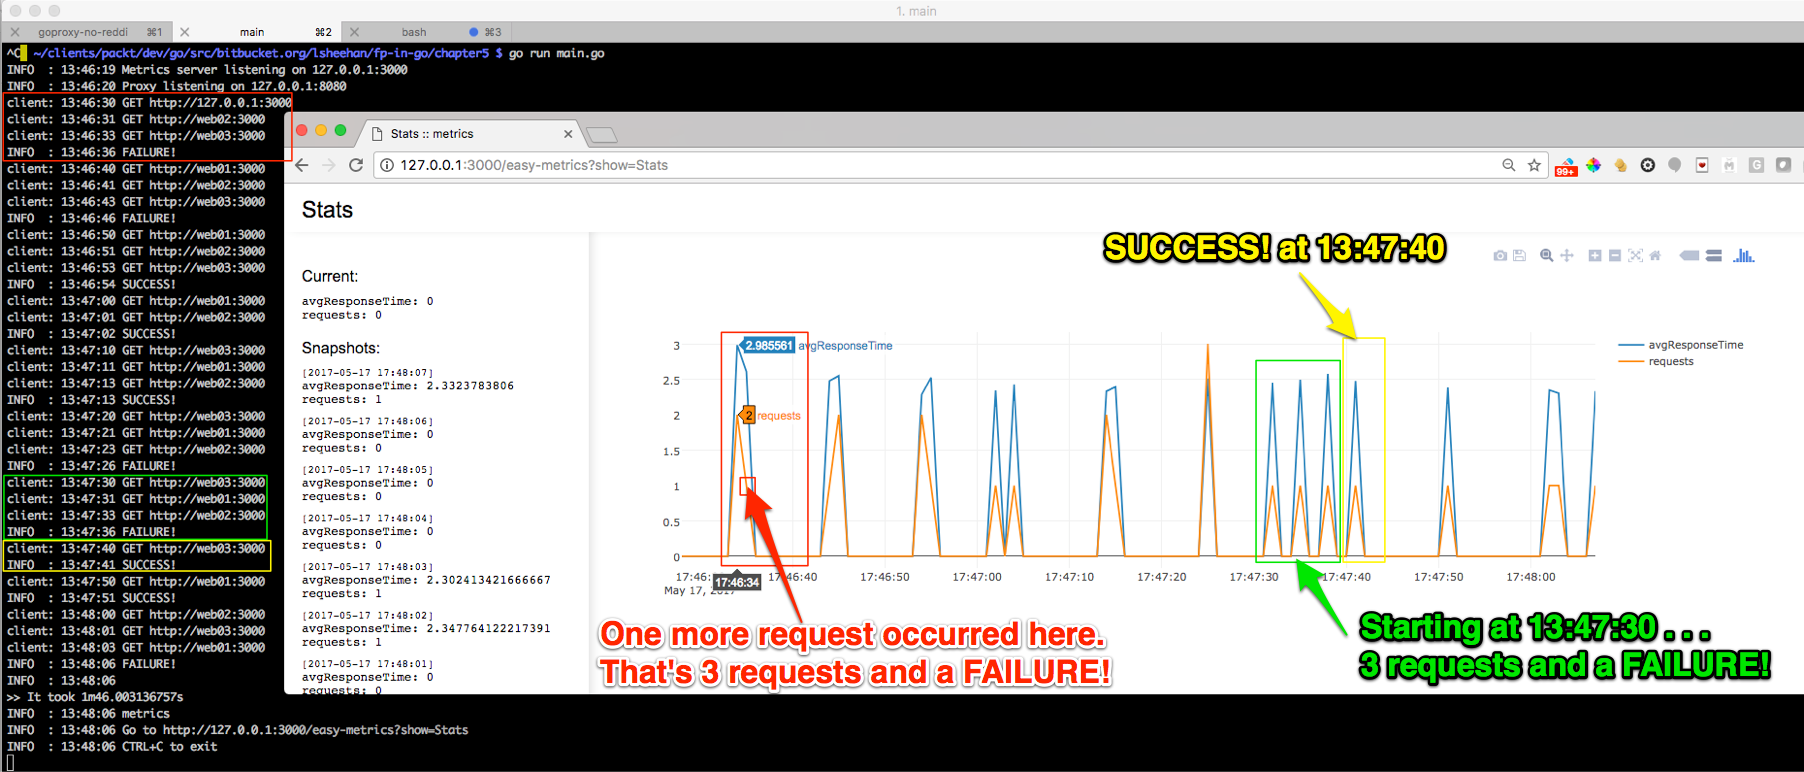Click the camera icon to download plot
The height and width of the screenshot is (772, 1804).
[x=1500, y=256]
